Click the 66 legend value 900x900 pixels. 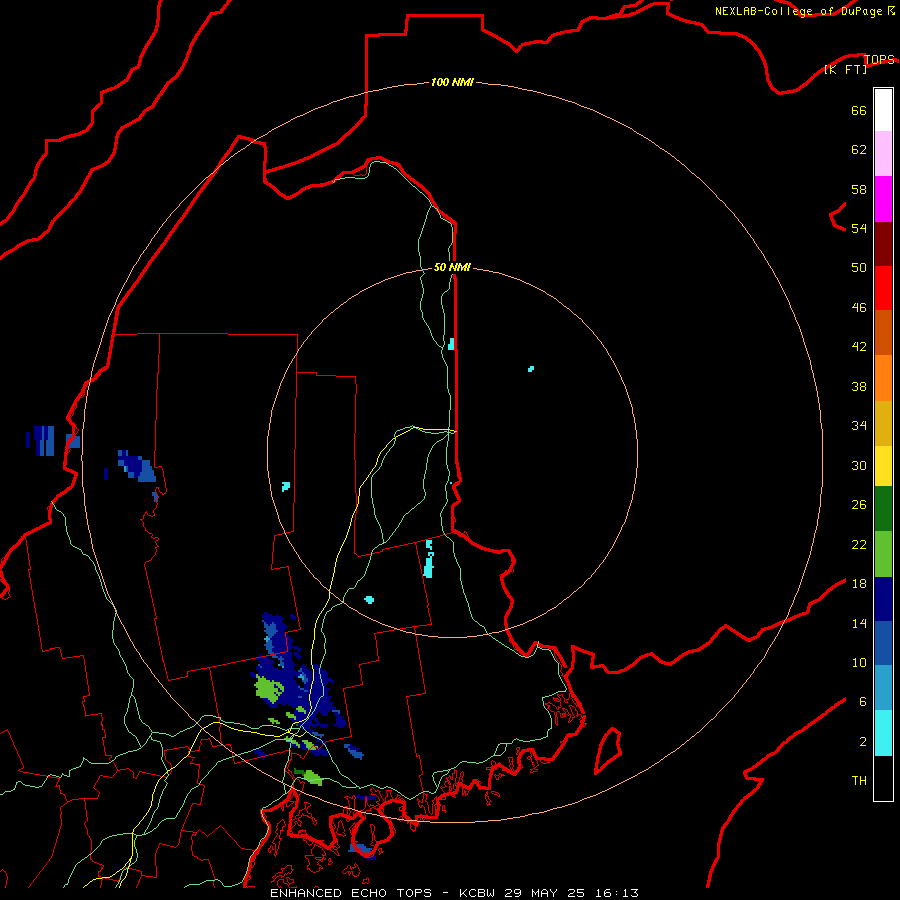click(859, 110)
